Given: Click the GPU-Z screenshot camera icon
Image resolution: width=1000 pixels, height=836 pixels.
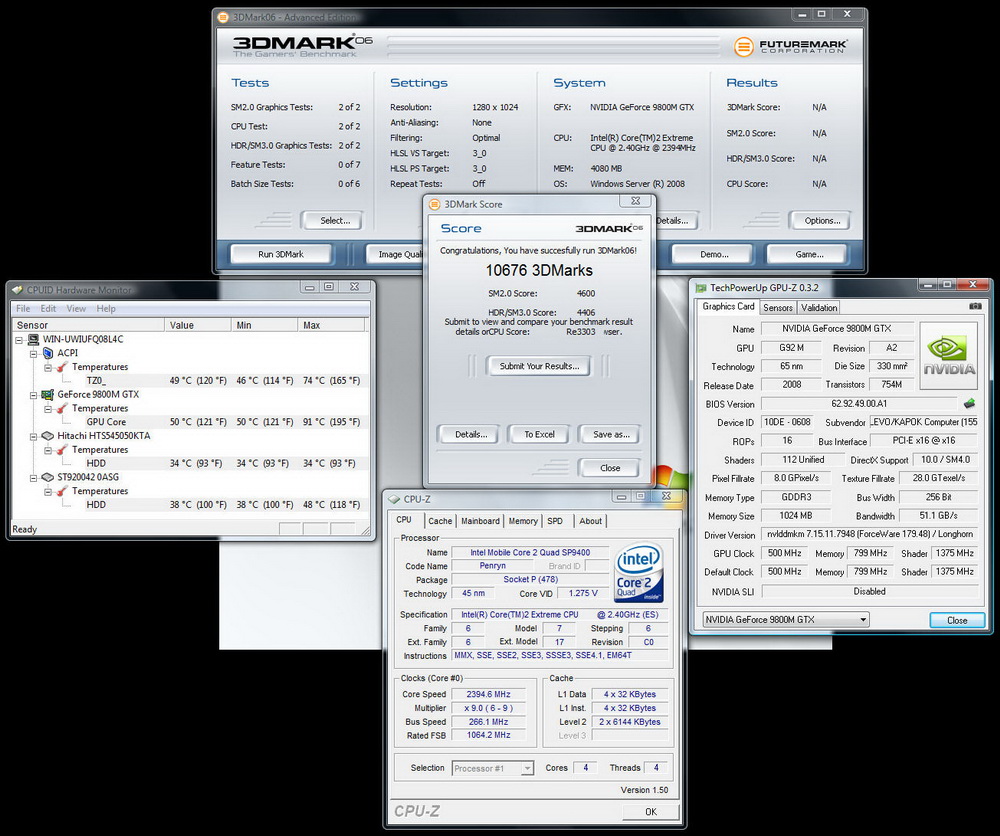Looking at the screenshot, I should pos(975,306).
